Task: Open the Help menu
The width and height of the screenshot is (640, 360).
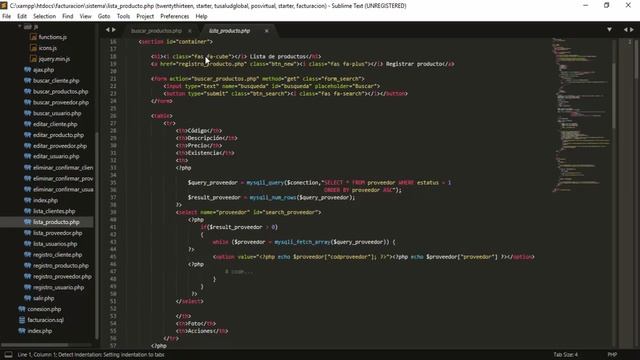Action: tap(201, 16)
